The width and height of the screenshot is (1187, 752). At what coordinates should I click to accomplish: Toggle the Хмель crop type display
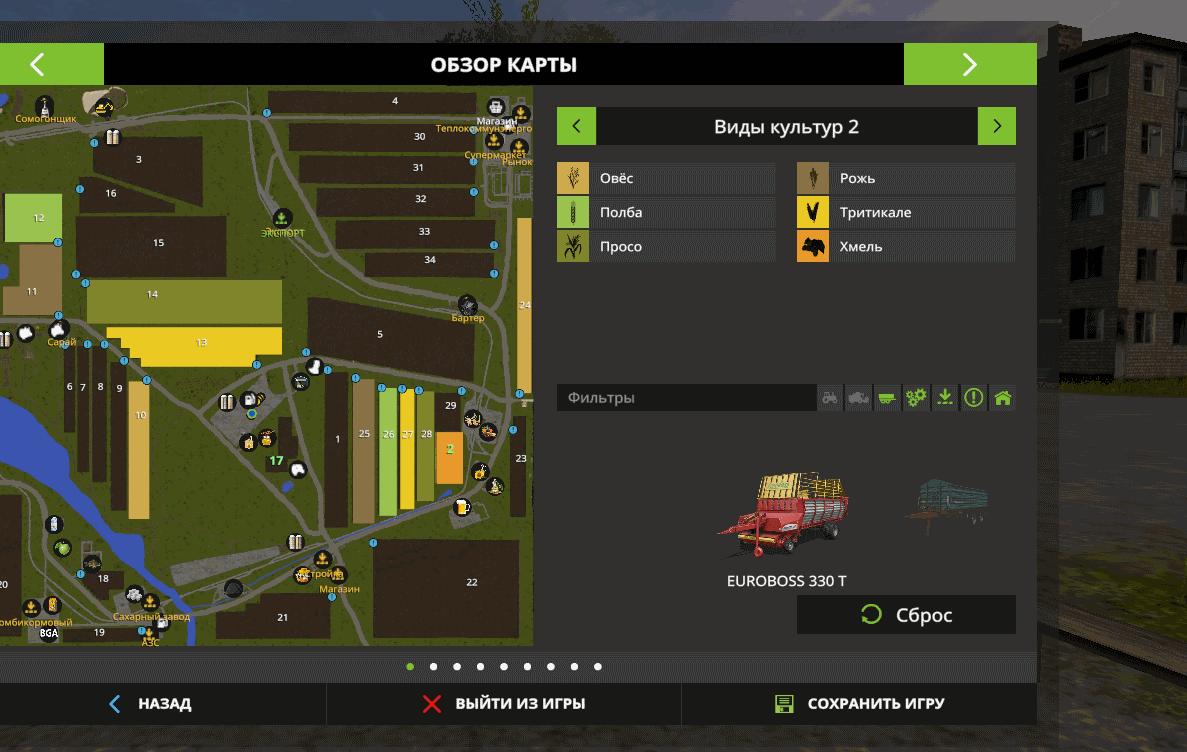906,247
